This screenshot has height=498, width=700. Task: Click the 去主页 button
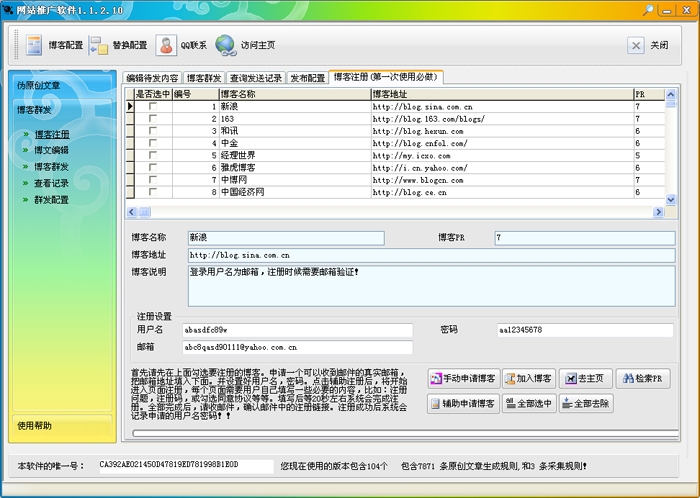[585, 378]
